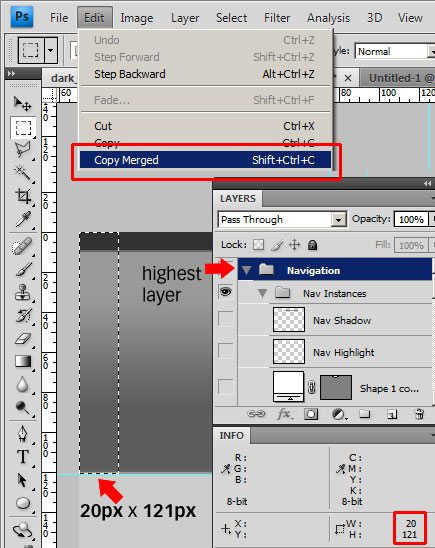Close the current document tab
The image size is (435, 548).
pyautogui.click(x=348, y=78)
